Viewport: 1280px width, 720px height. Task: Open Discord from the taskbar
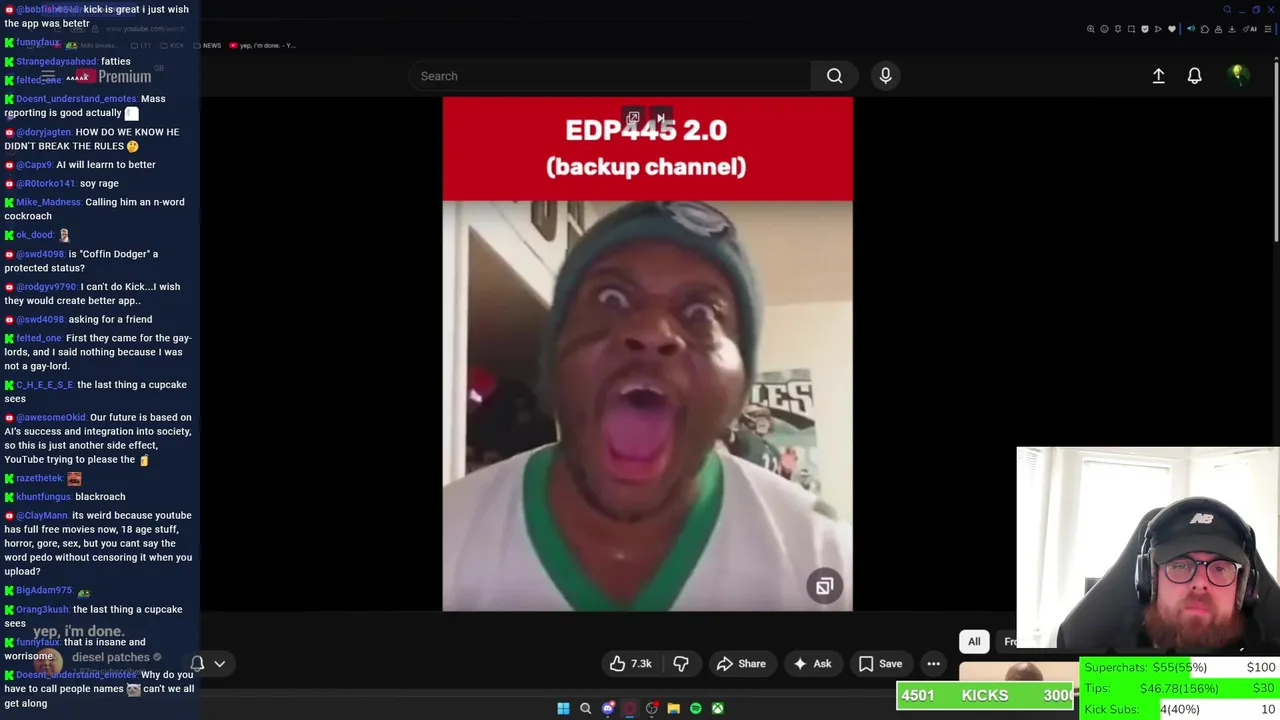point(608,708)
